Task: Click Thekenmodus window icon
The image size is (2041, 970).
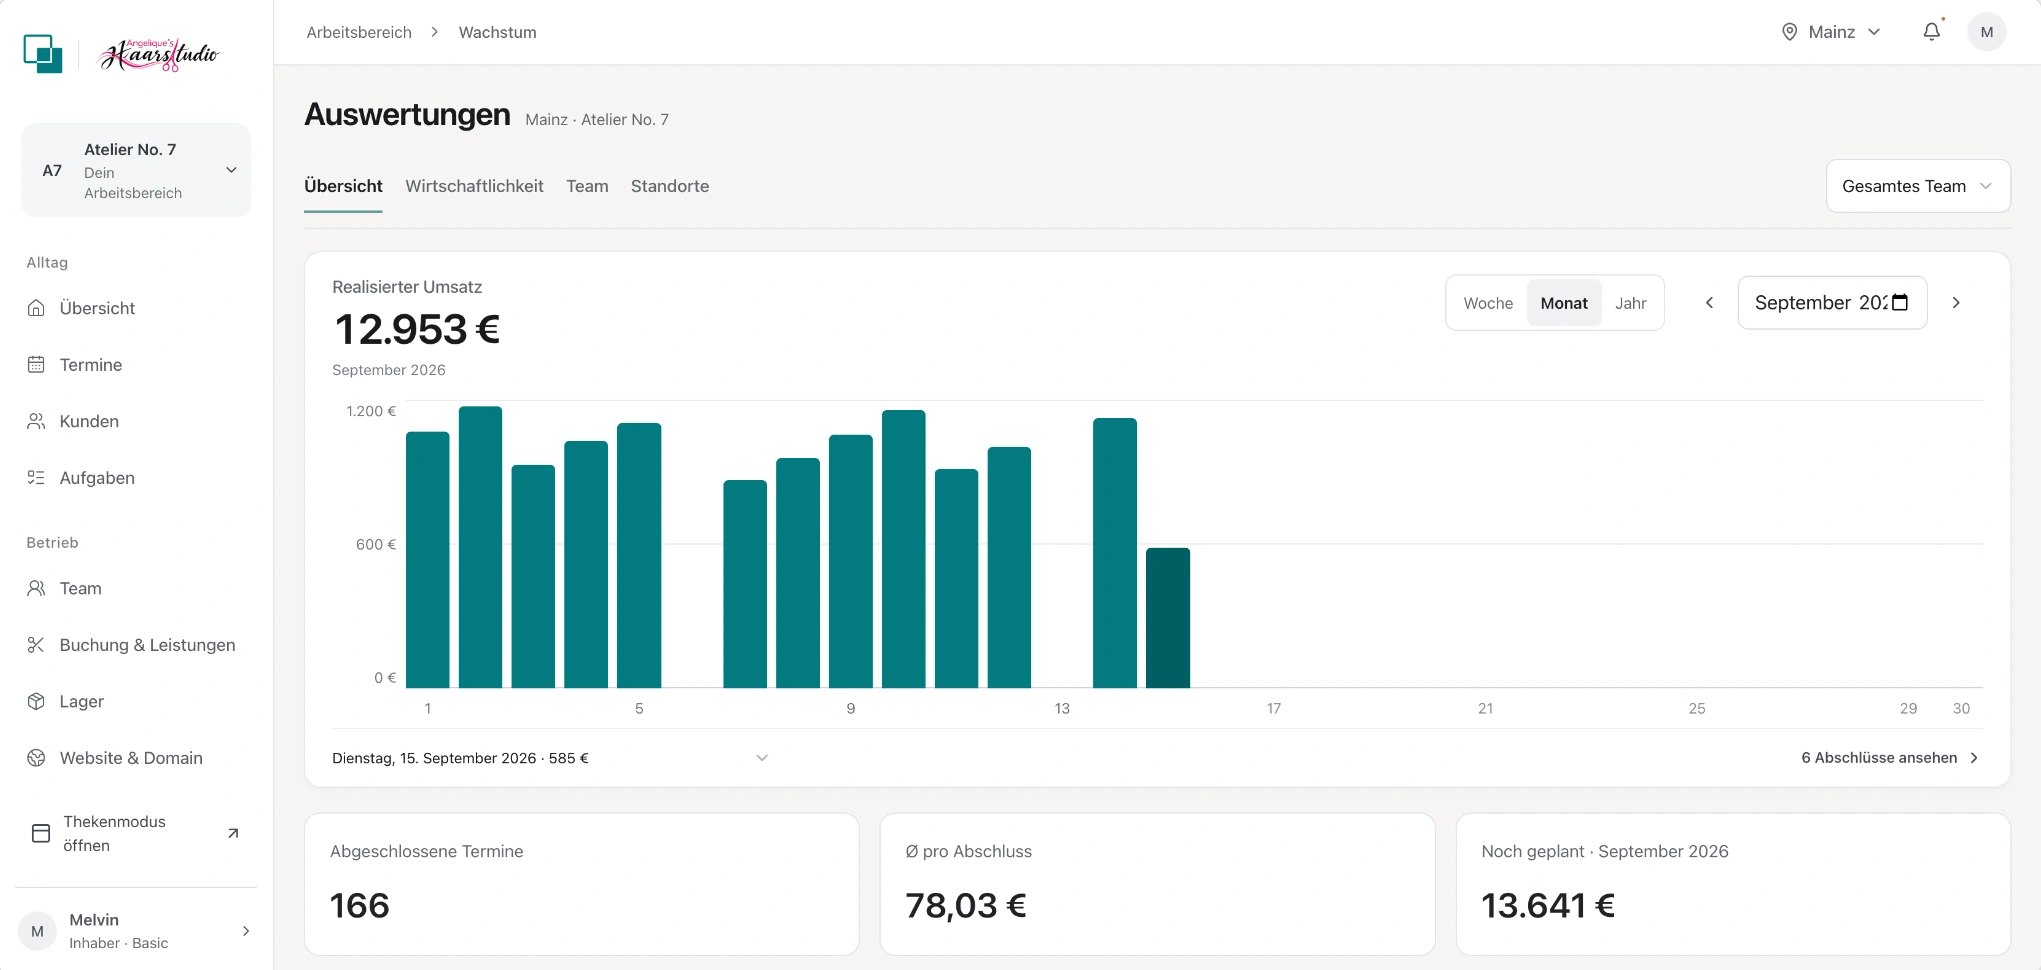Action: click(x=41, y=833)
